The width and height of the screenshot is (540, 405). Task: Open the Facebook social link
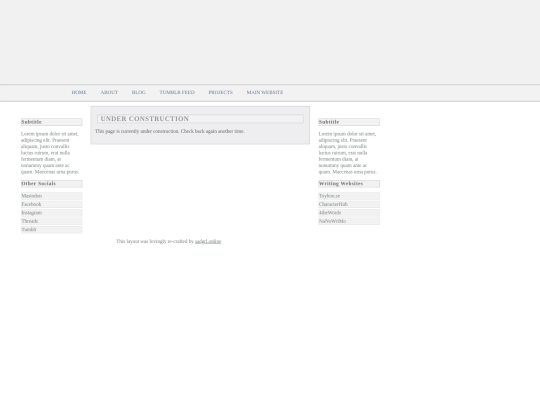coord(52,204)
